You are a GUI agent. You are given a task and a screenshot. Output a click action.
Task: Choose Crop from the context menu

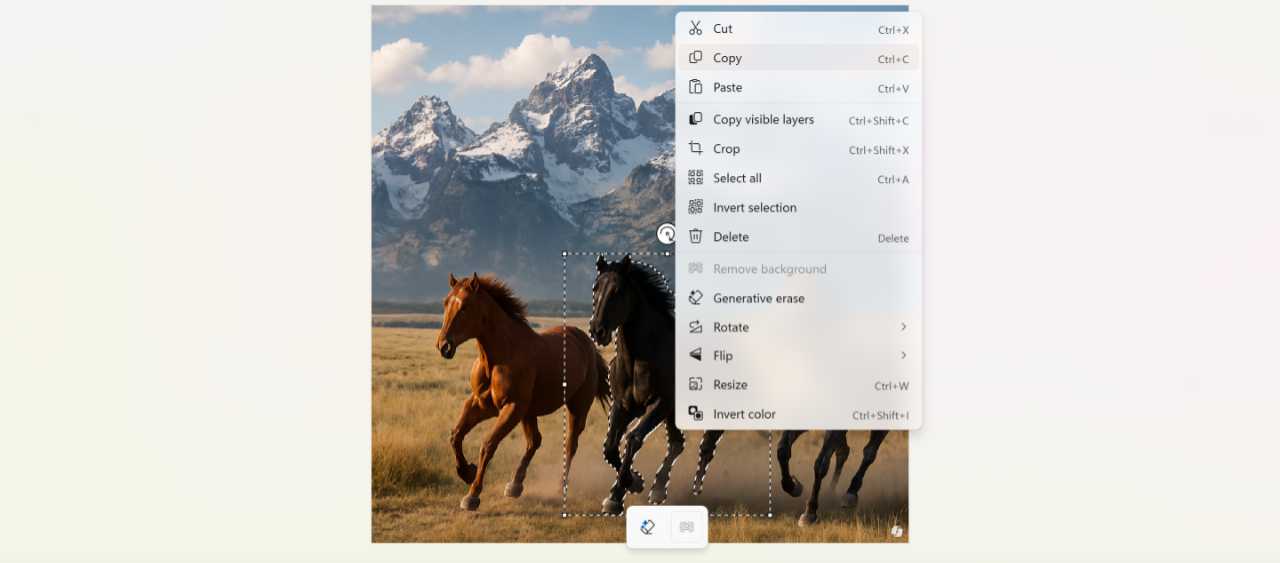(x=798, y=148)
